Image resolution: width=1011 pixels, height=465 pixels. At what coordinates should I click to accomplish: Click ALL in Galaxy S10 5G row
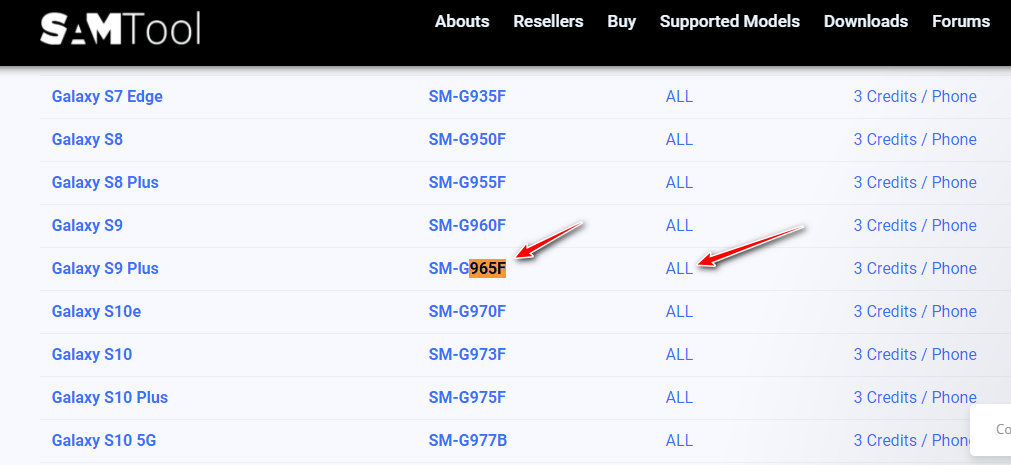point(679,441)
